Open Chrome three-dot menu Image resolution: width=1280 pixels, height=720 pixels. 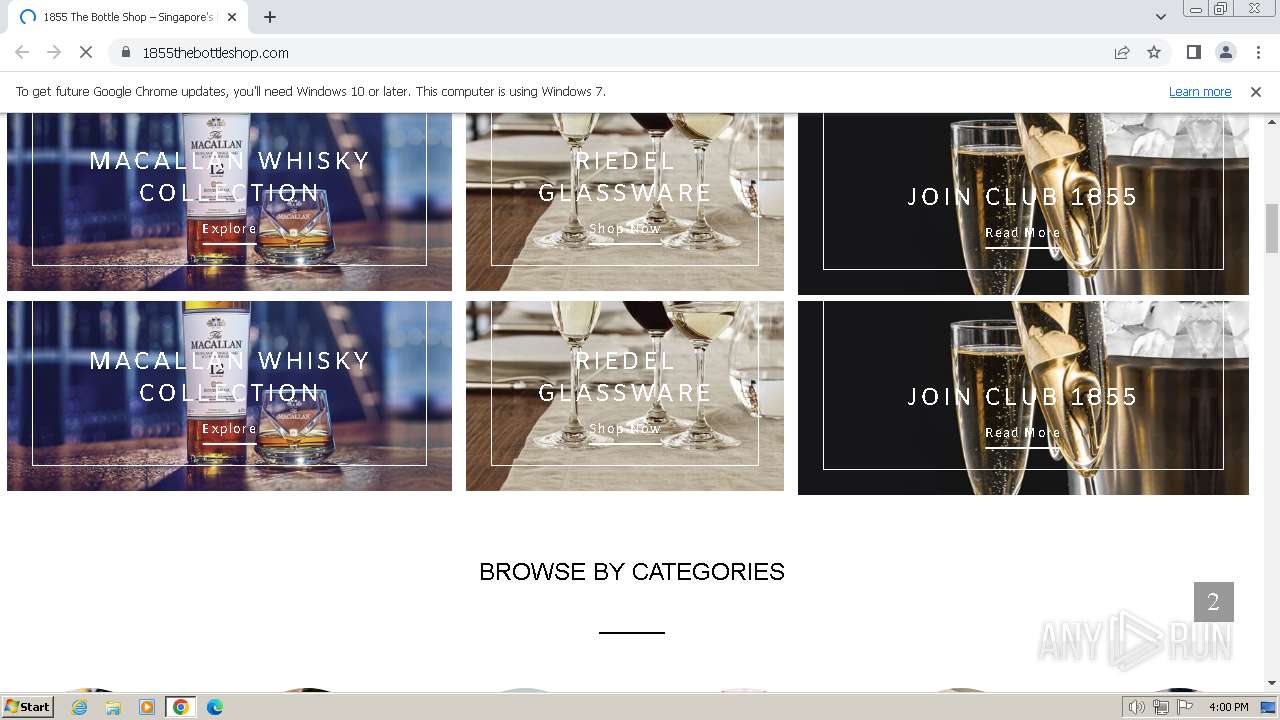tap(1258, 52)
